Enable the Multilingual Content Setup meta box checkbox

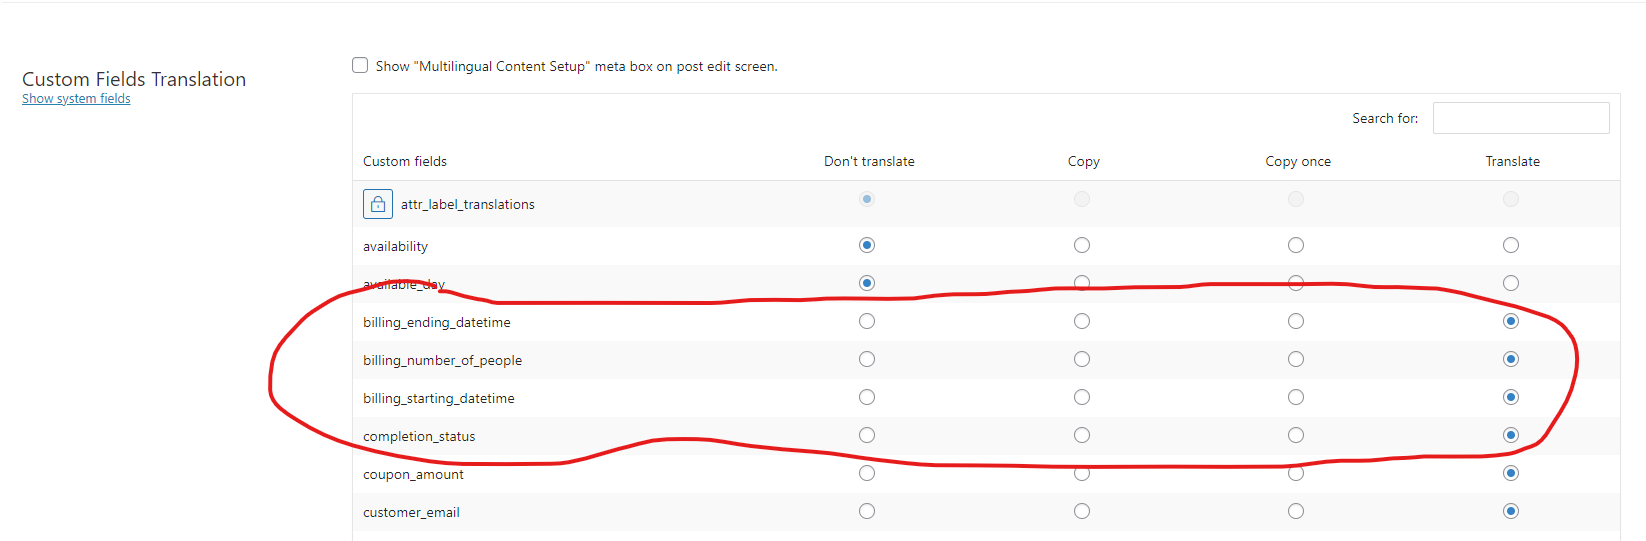coord(360,65)
